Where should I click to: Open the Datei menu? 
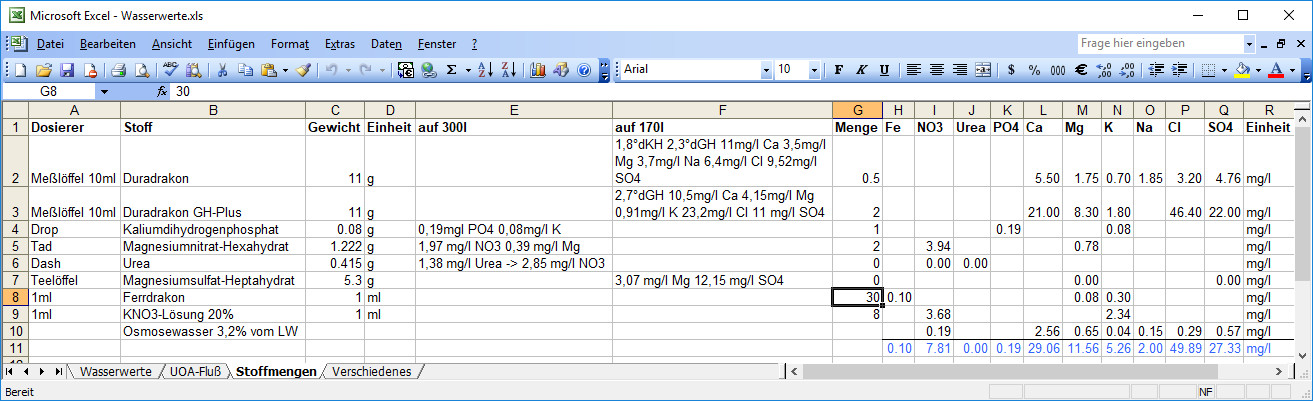(x=50, y=44)
